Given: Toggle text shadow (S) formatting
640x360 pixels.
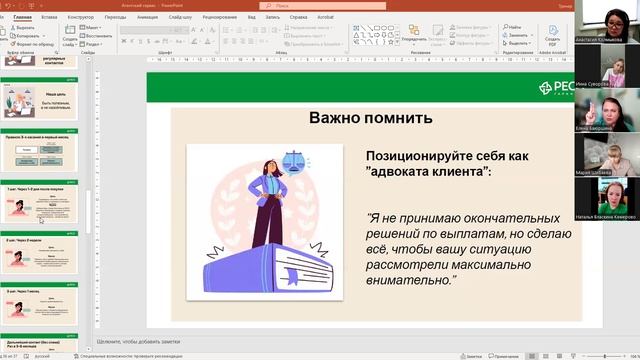Looking at the screenshot, I should [x=149, y=41].
